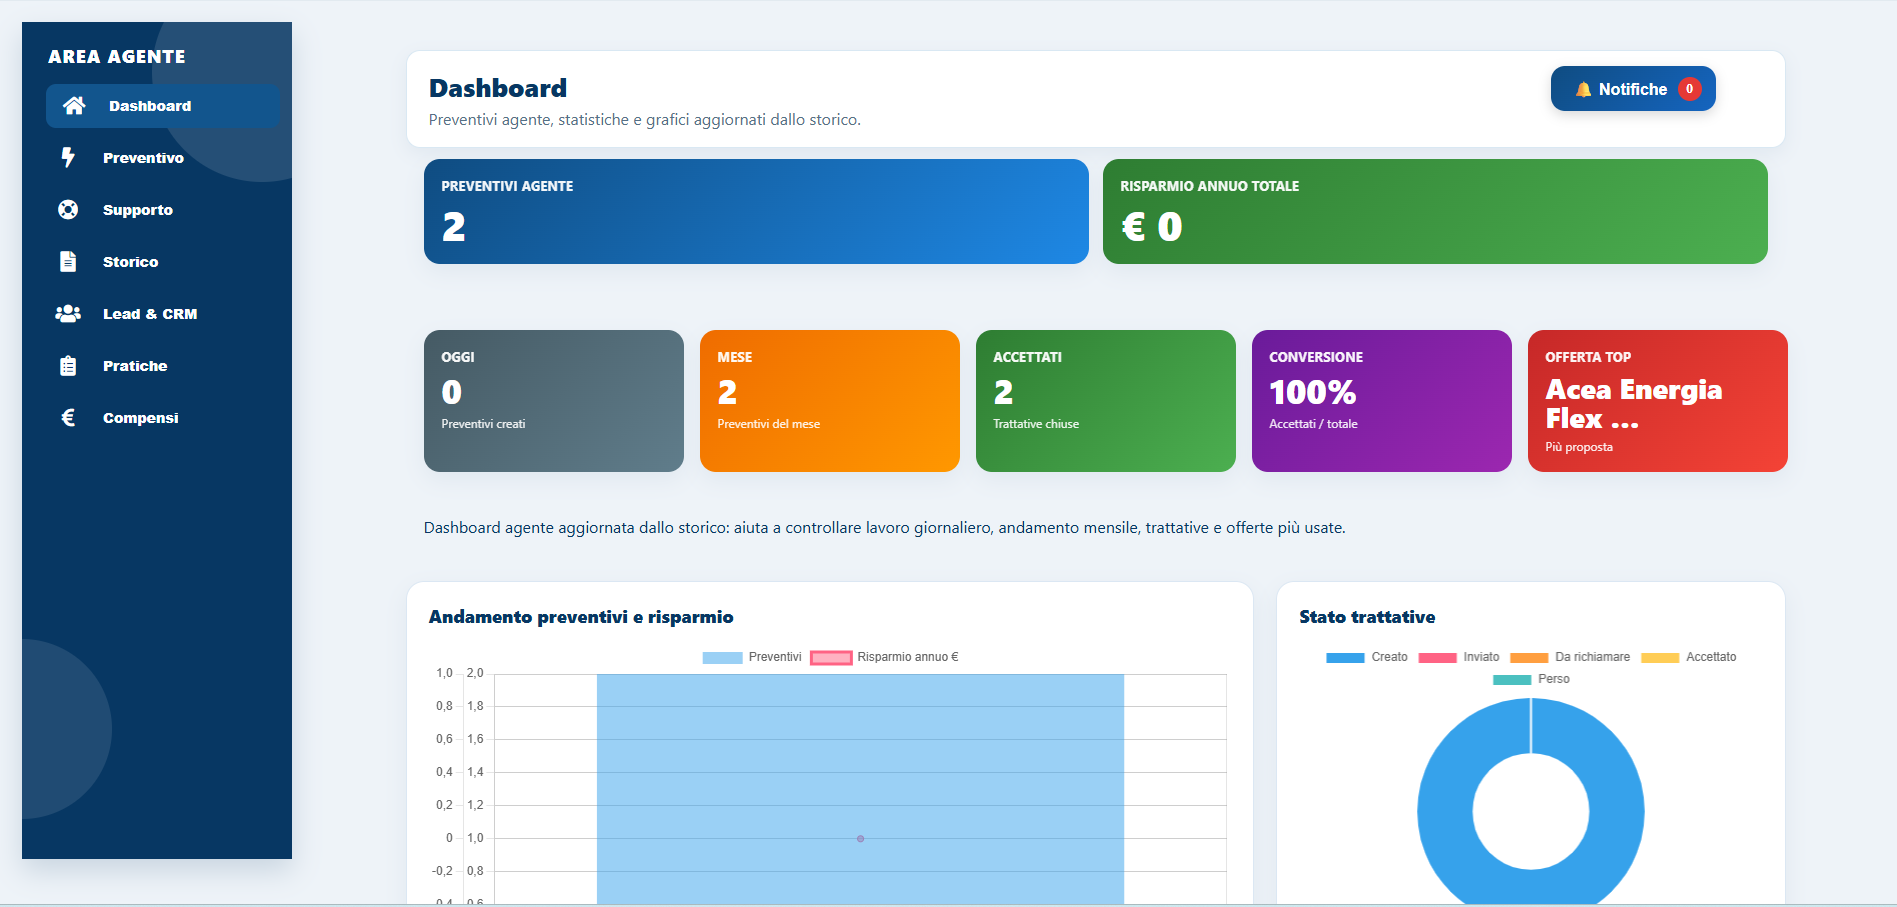Toggle the Accettato legend entry
The width and height of the screenshot is (1897, 907).
click(1689, 657)
